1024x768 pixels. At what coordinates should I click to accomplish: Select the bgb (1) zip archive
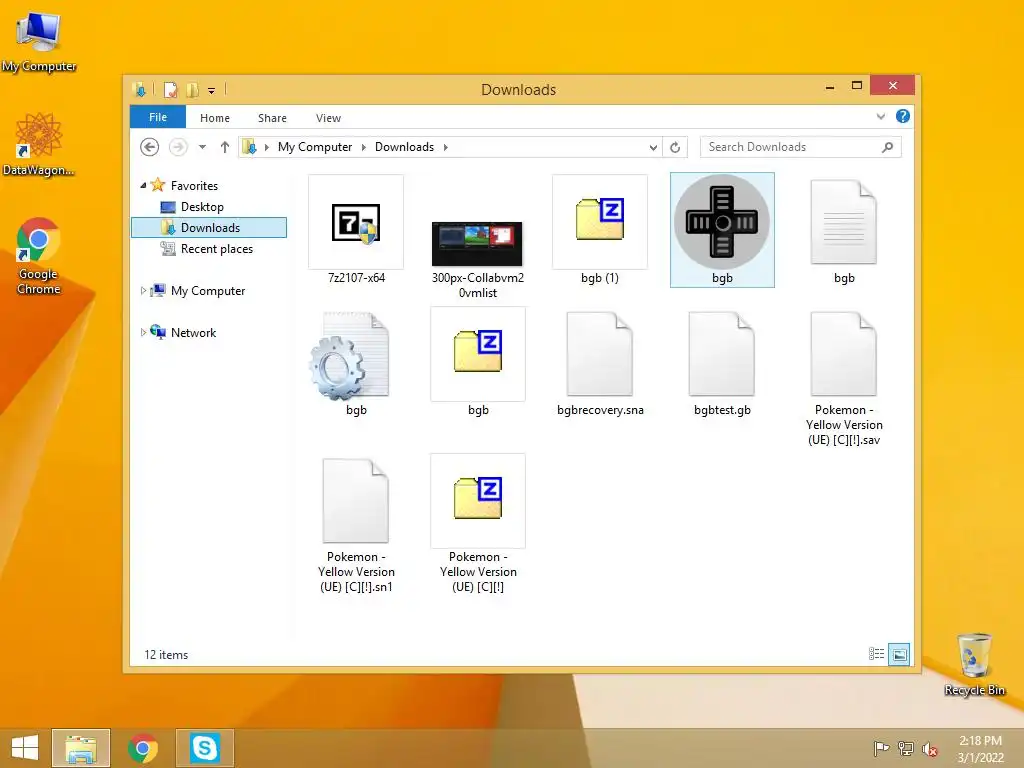tap(600, 230)
